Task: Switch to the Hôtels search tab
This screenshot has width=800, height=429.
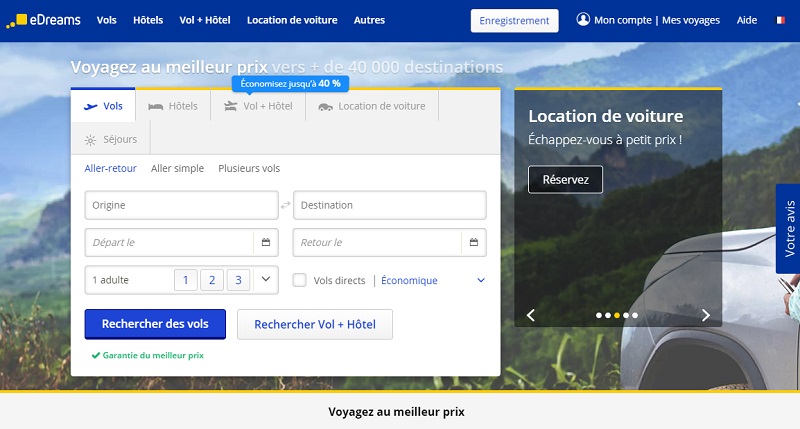Action: coord(173,106)
